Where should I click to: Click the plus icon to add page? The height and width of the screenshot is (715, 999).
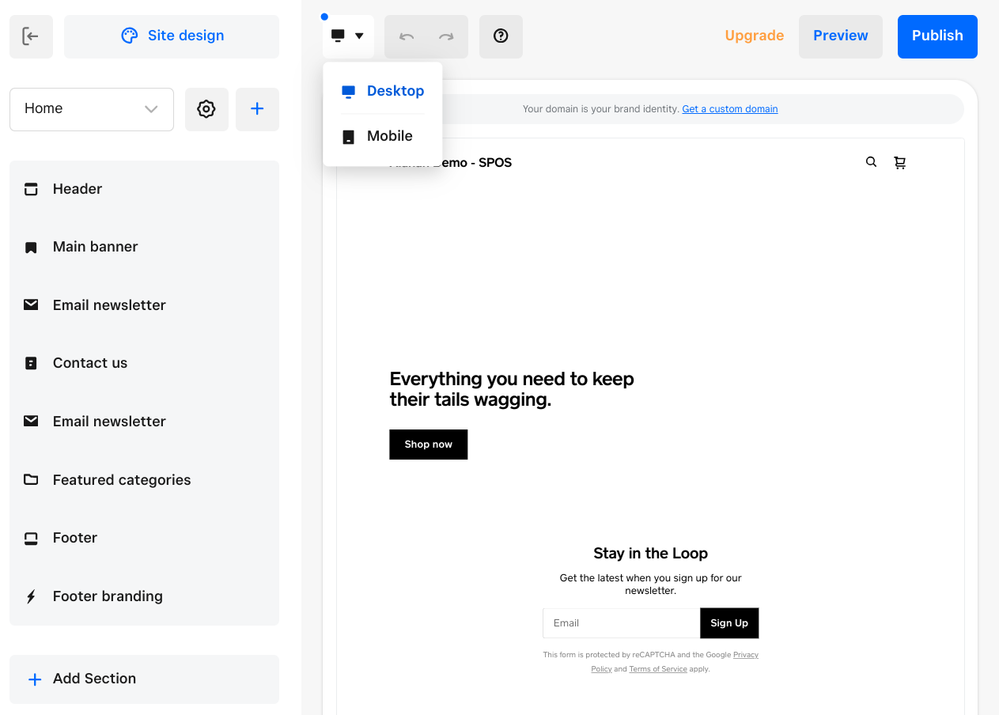[x=257, y=109]
